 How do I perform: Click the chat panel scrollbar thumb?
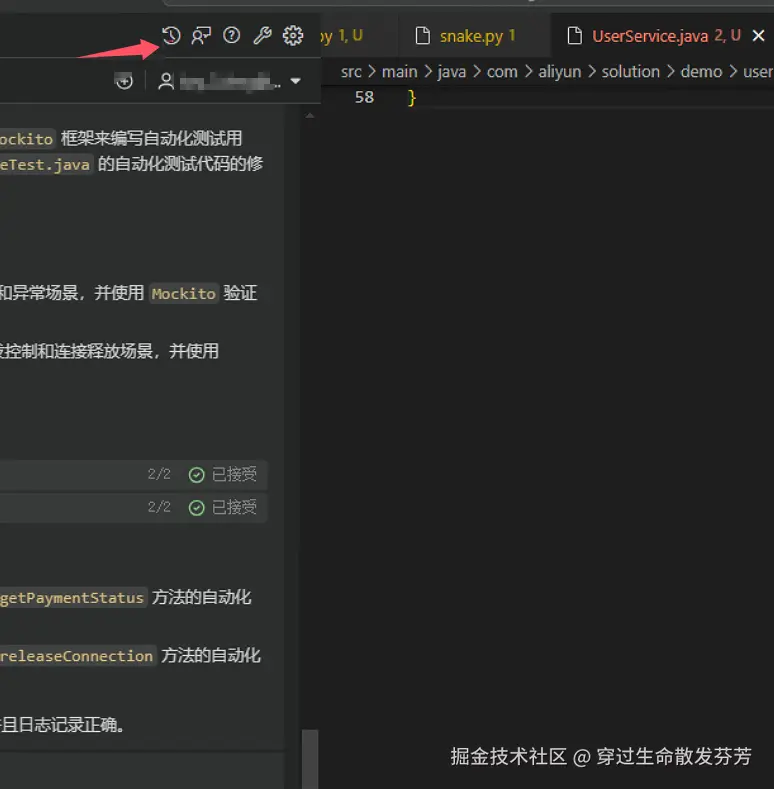tap(310, 759)
